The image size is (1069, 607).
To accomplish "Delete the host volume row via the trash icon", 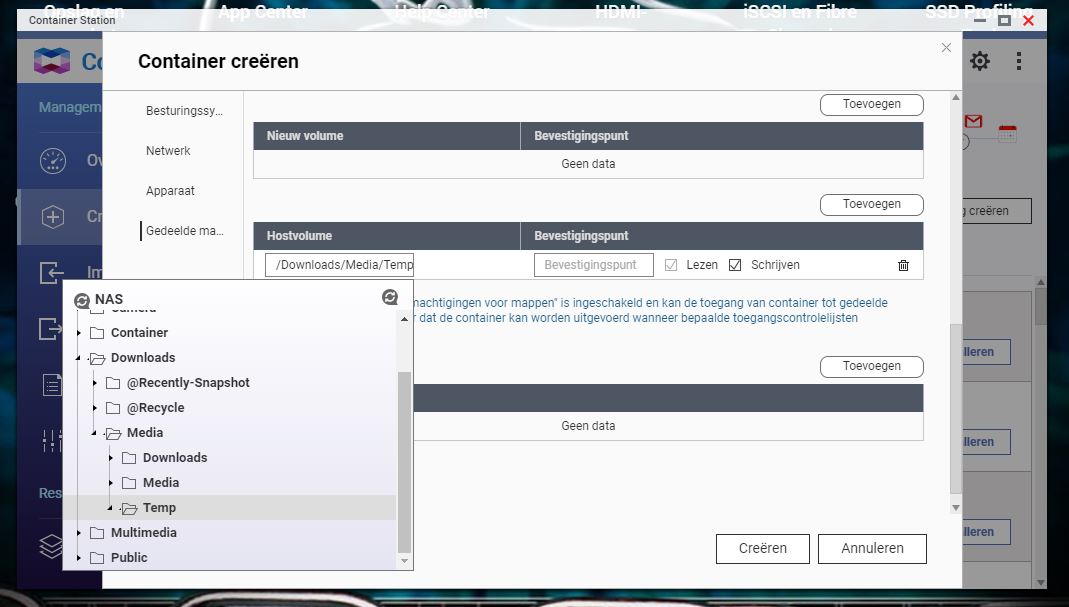I will 903,265.
